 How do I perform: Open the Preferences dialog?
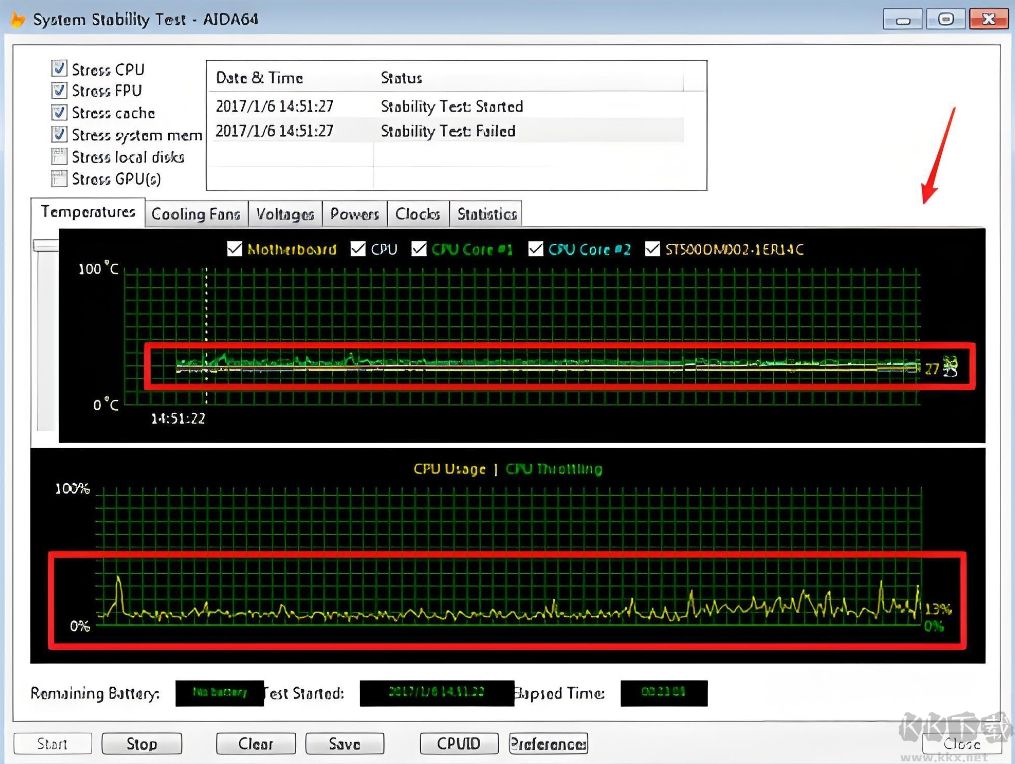pos(548,744)
